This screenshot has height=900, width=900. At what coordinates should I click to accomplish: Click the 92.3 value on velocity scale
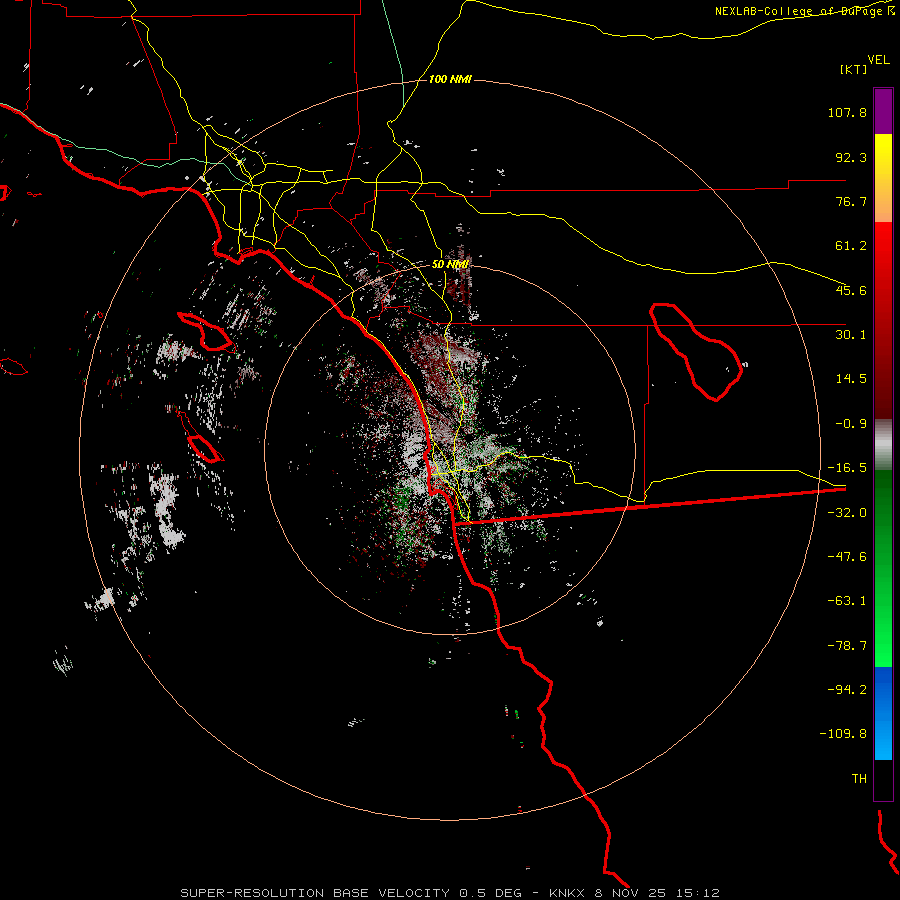851,157
